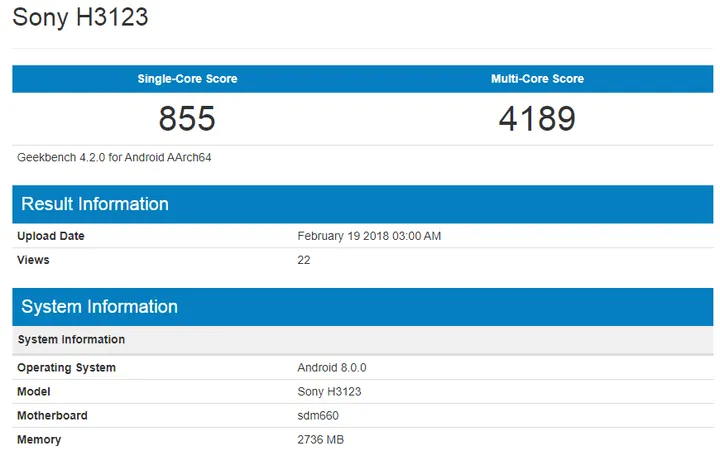Select the Android 8.0.0 value
720x460 pixels.
(332, 368)
